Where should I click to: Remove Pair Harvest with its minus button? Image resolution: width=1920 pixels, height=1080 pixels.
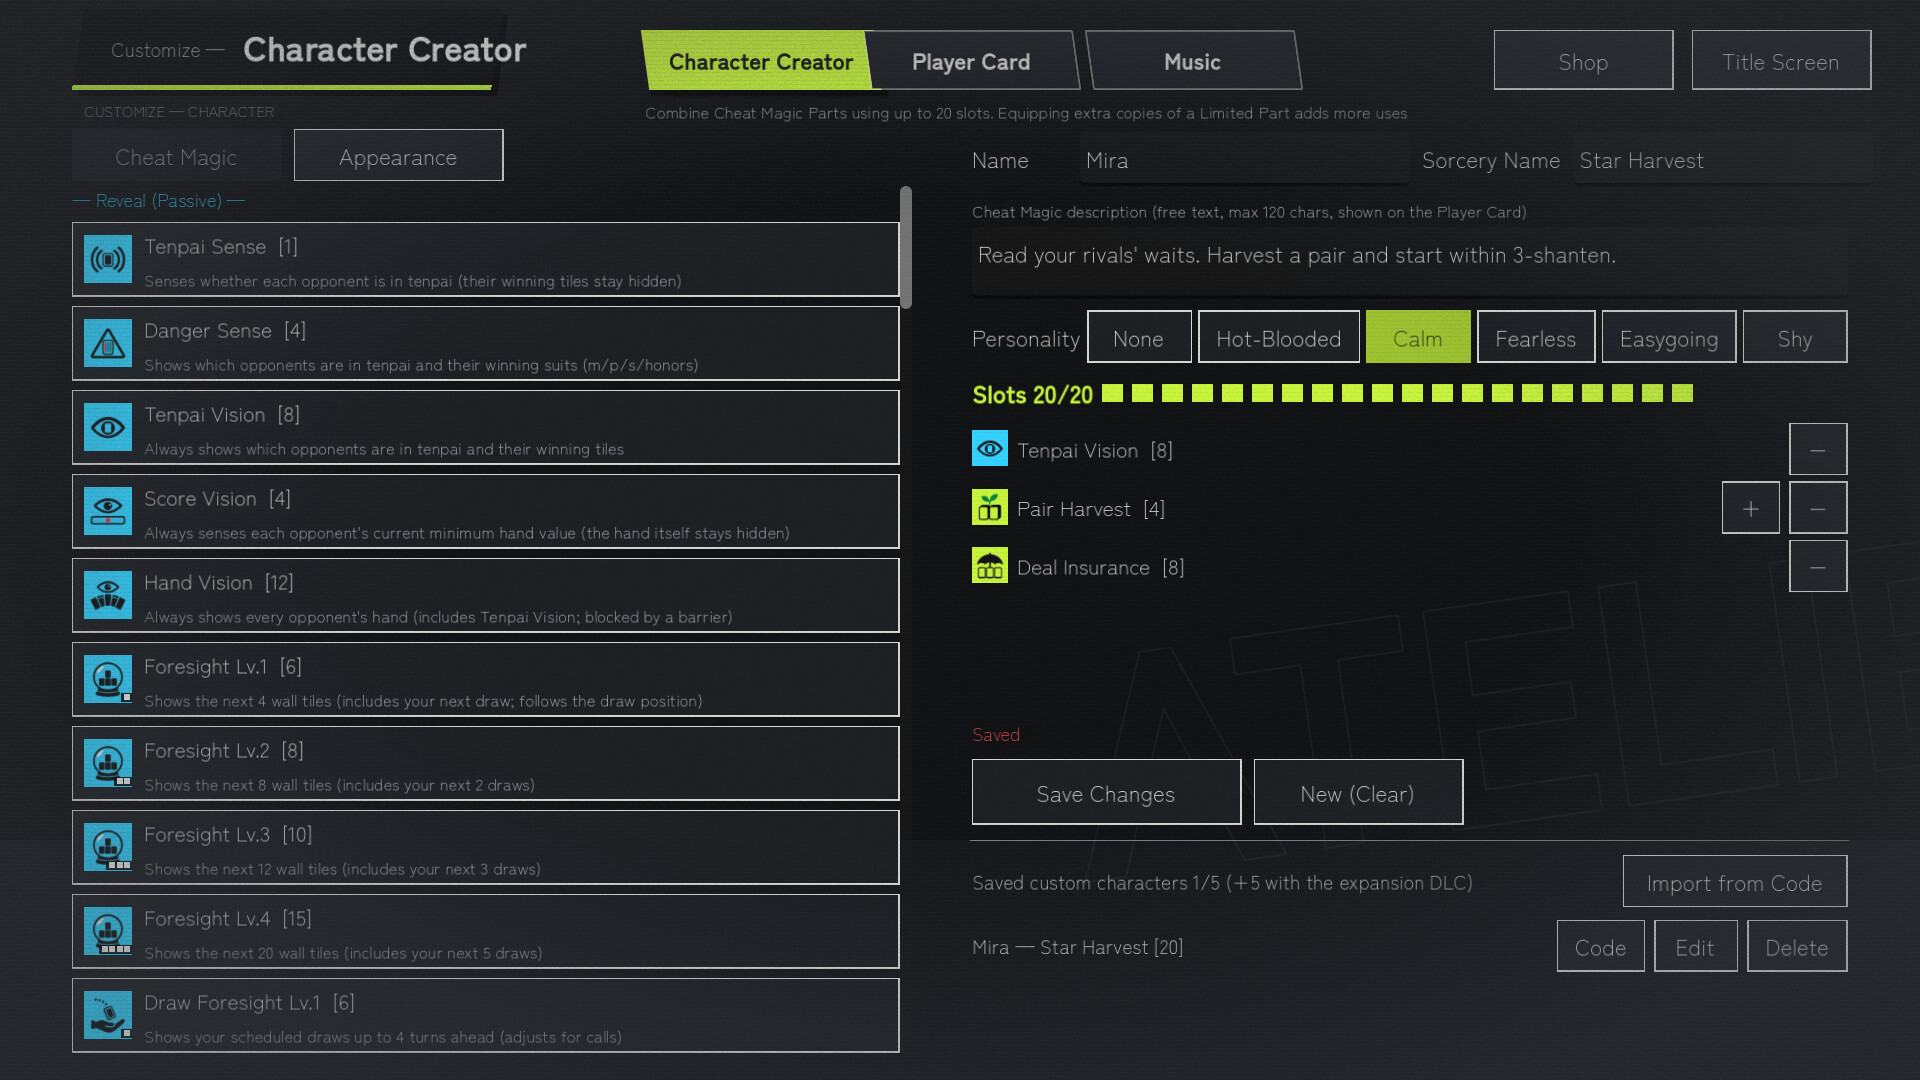tap(1818, 508)
